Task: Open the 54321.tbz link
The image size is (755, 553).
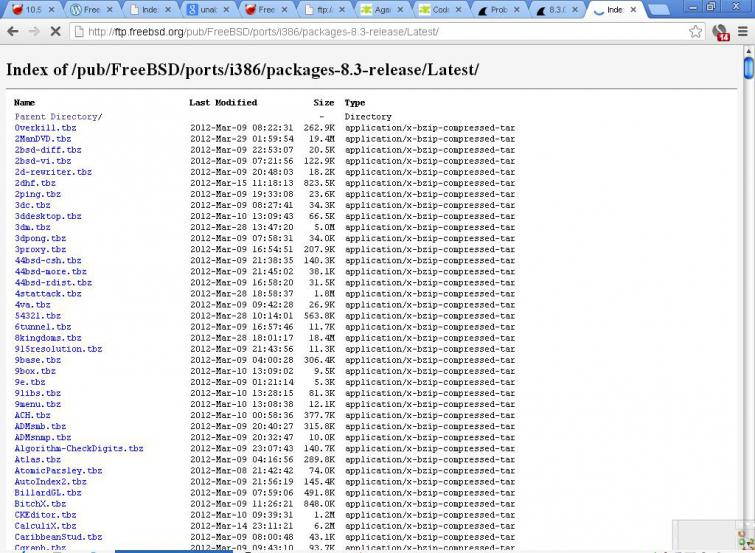Action: click(38, 316)
